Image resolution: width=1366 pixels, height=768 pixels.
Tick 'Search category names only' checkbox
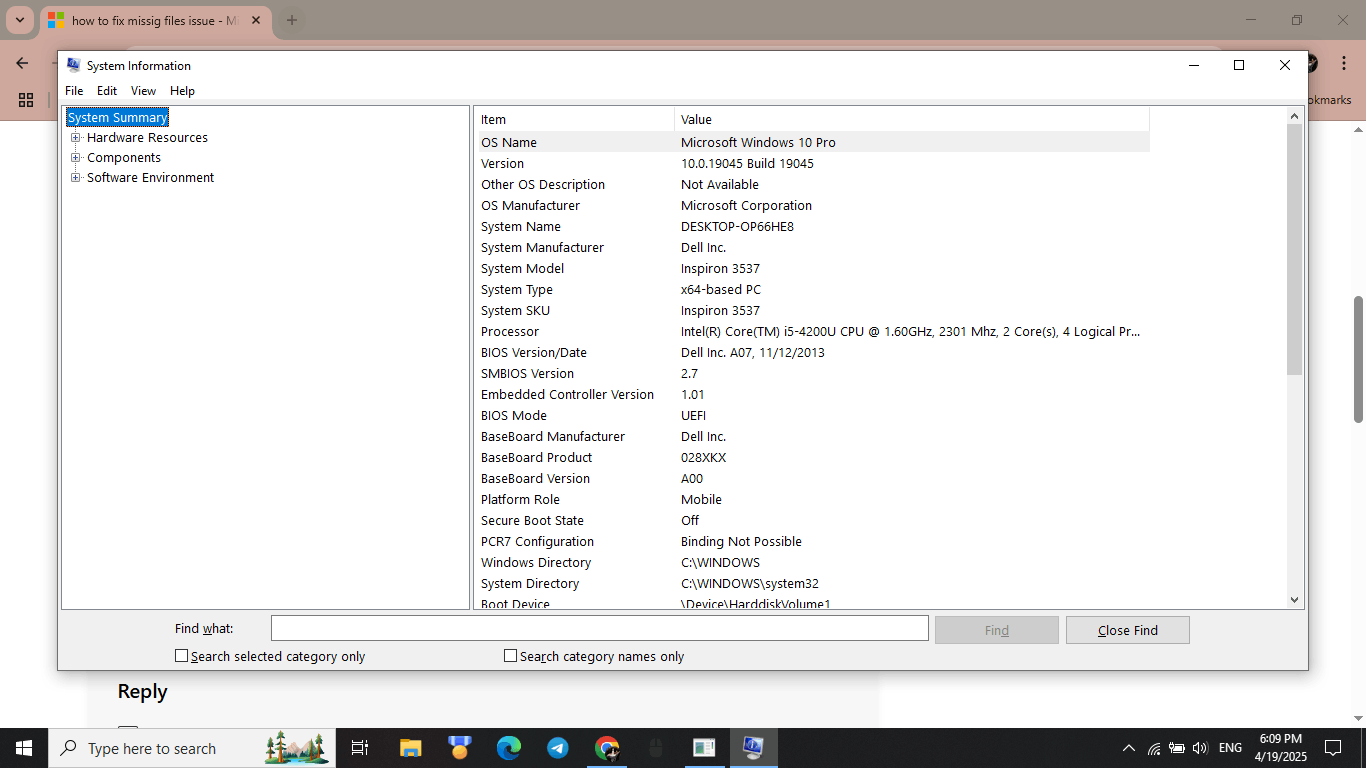510,656
